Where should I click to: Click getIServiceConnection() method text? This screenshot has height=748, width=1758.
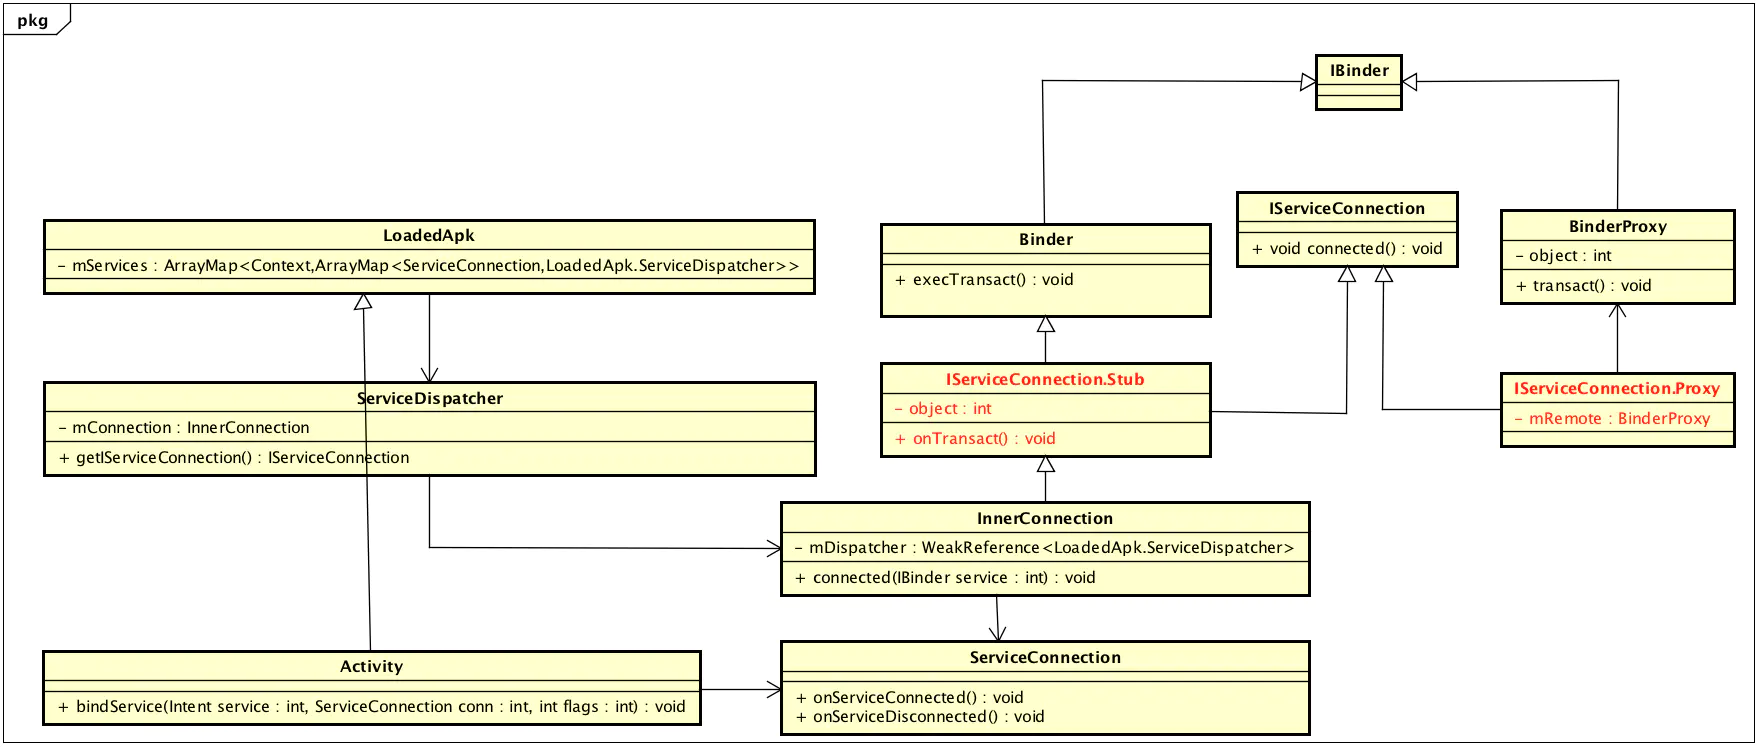tap(235, 458)
